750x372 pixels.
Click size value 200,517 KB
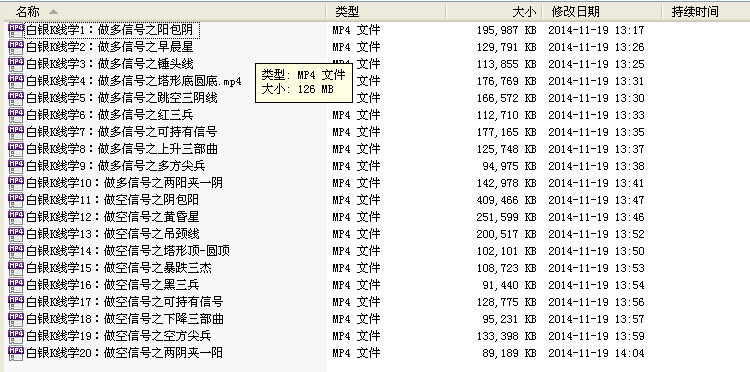(506, 234)
